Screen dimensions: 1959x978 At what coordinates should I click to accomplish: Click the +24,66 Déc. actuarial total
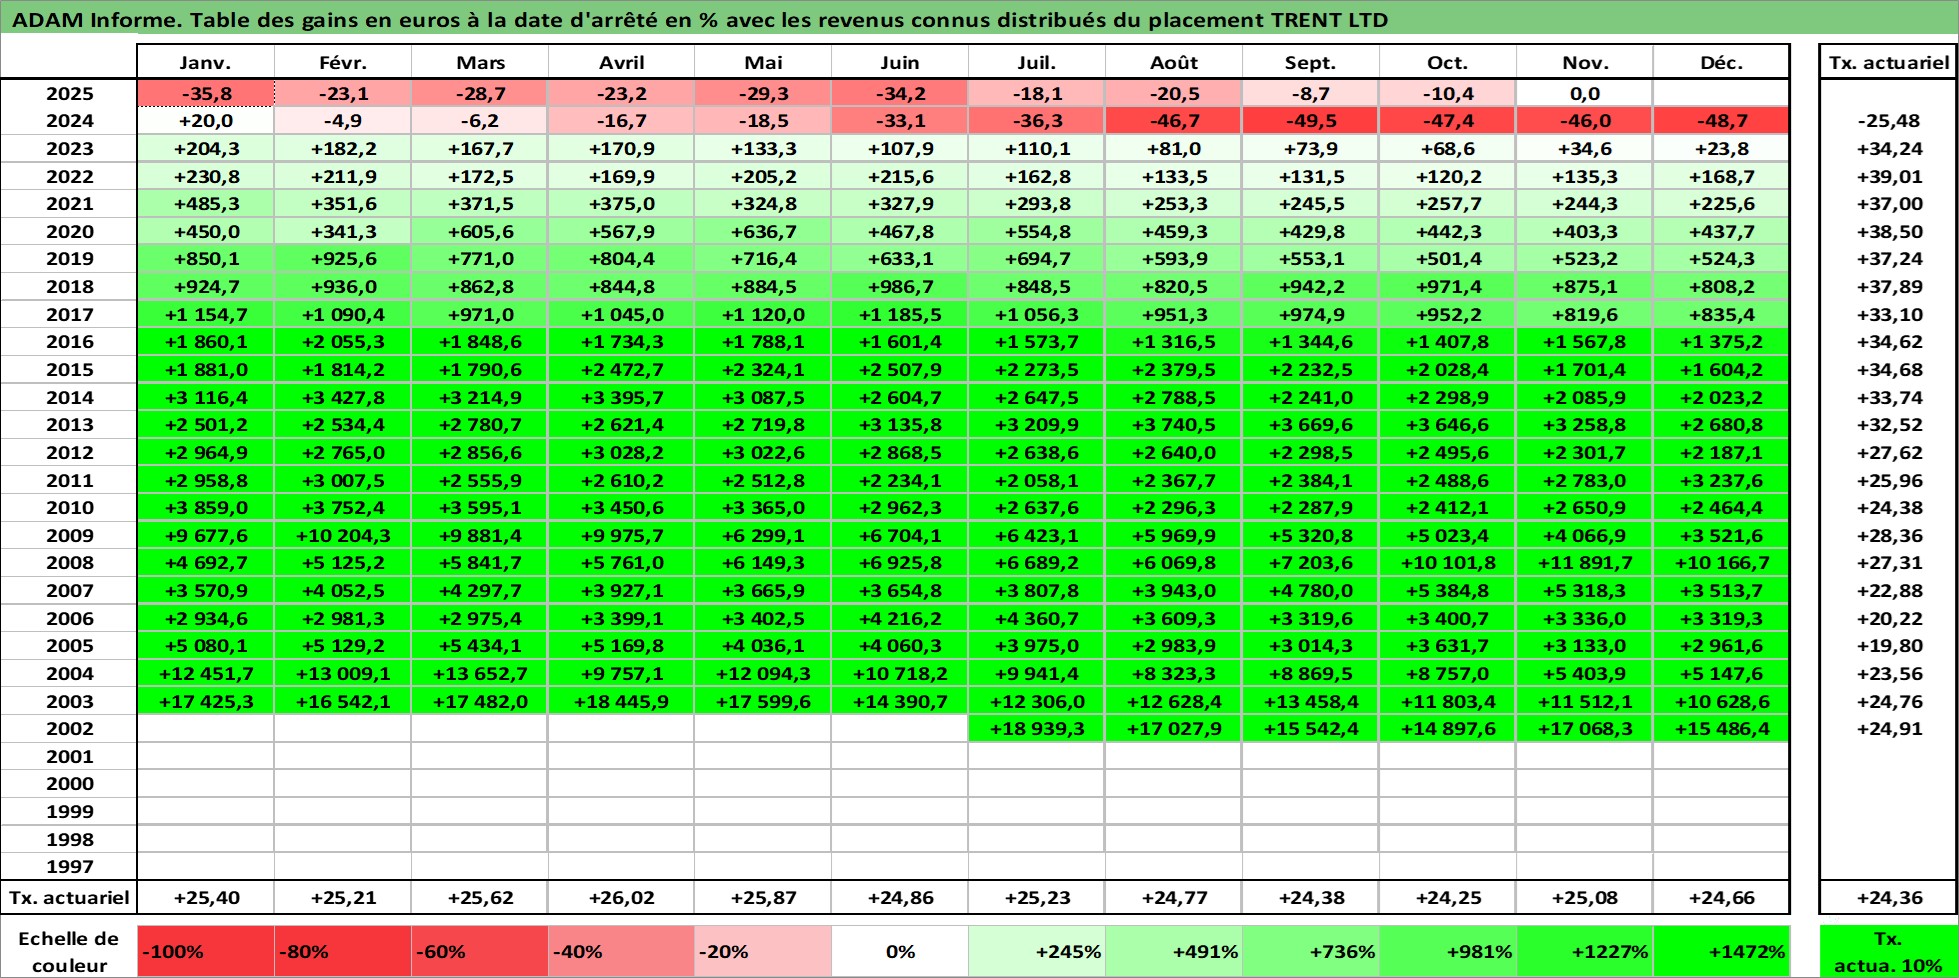pos(1721,898)
